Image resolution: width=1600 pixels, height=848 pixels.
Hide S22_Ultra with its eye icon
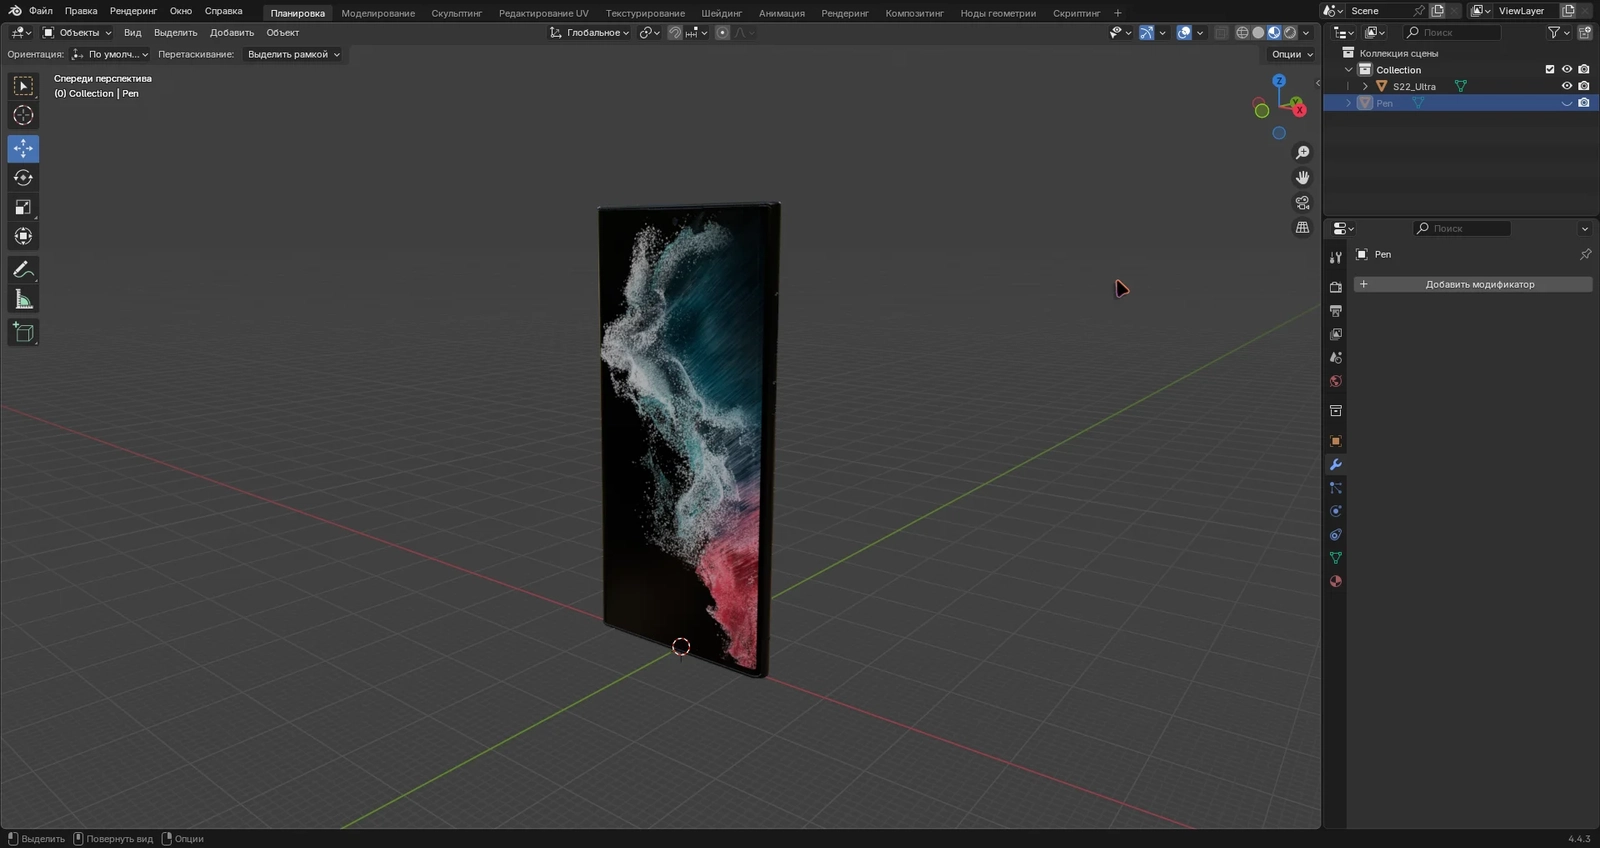coord(1567,86)
